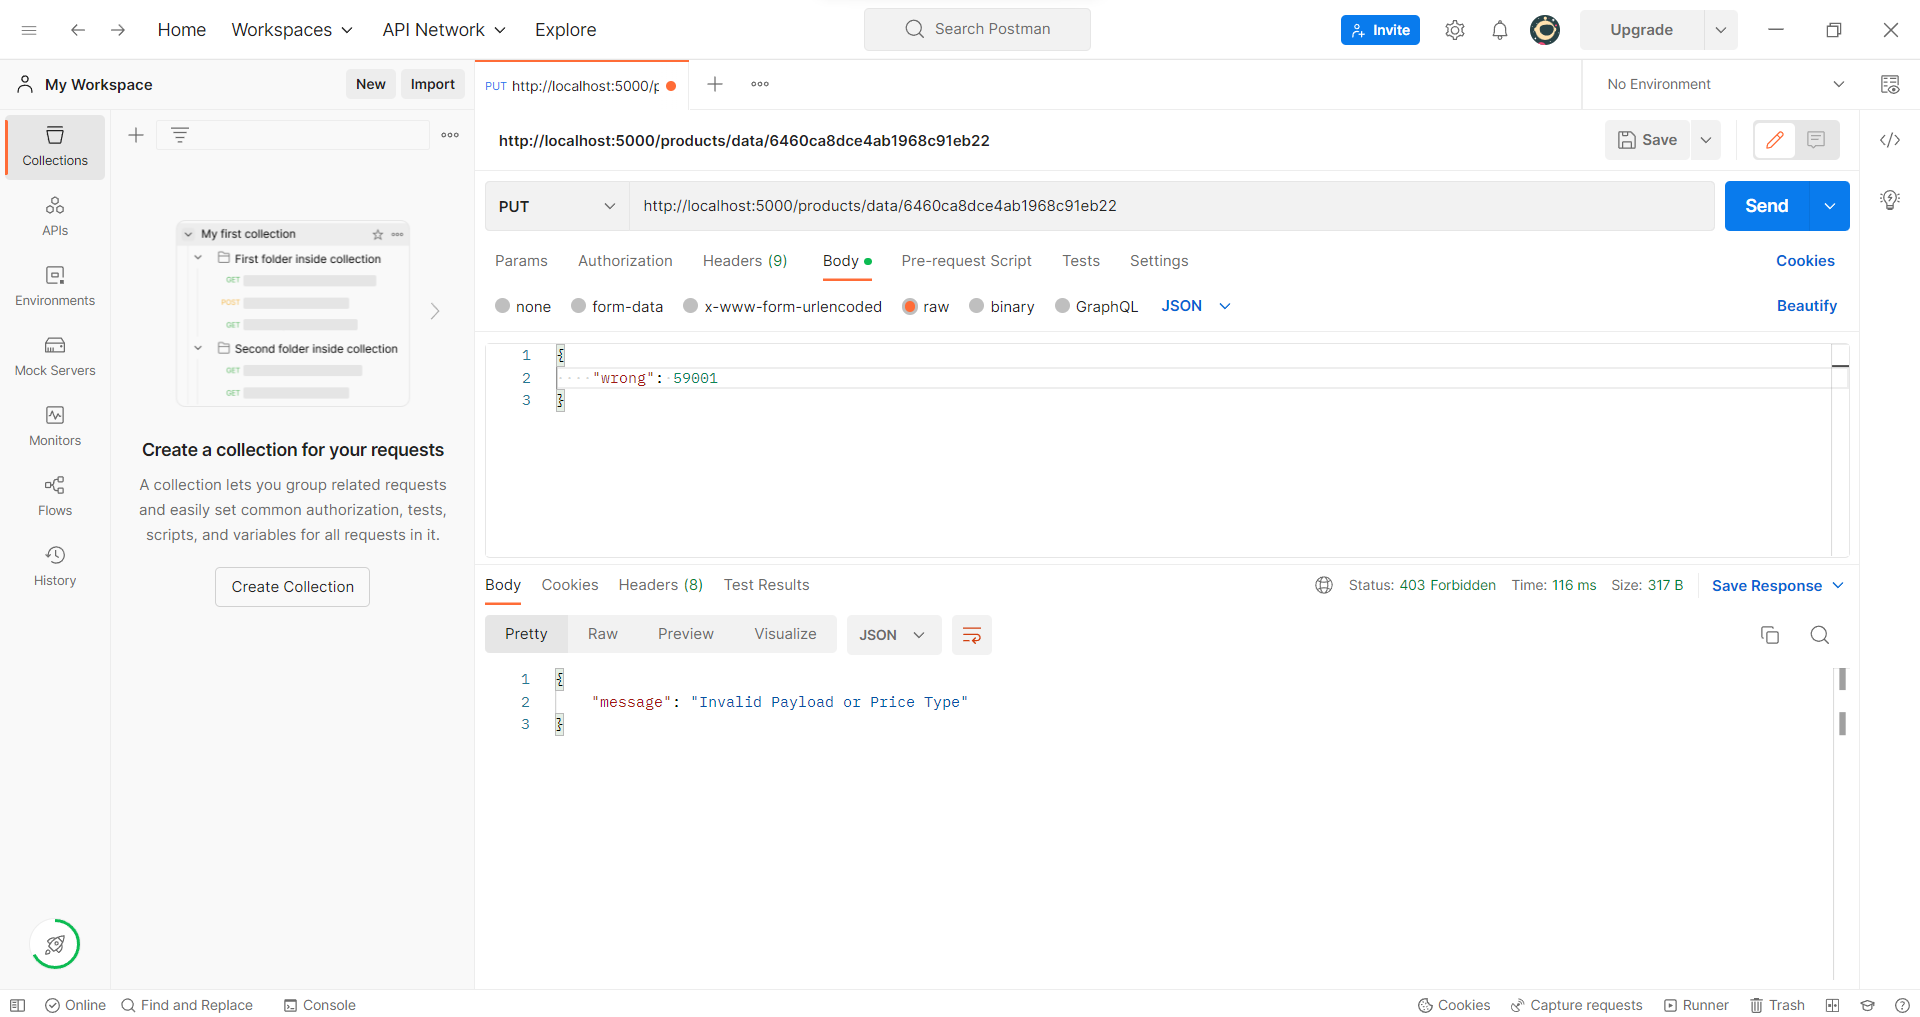The image size is (1920, 1017).
Task: Click the network globe icon
Action: [x=1324, y=585]
